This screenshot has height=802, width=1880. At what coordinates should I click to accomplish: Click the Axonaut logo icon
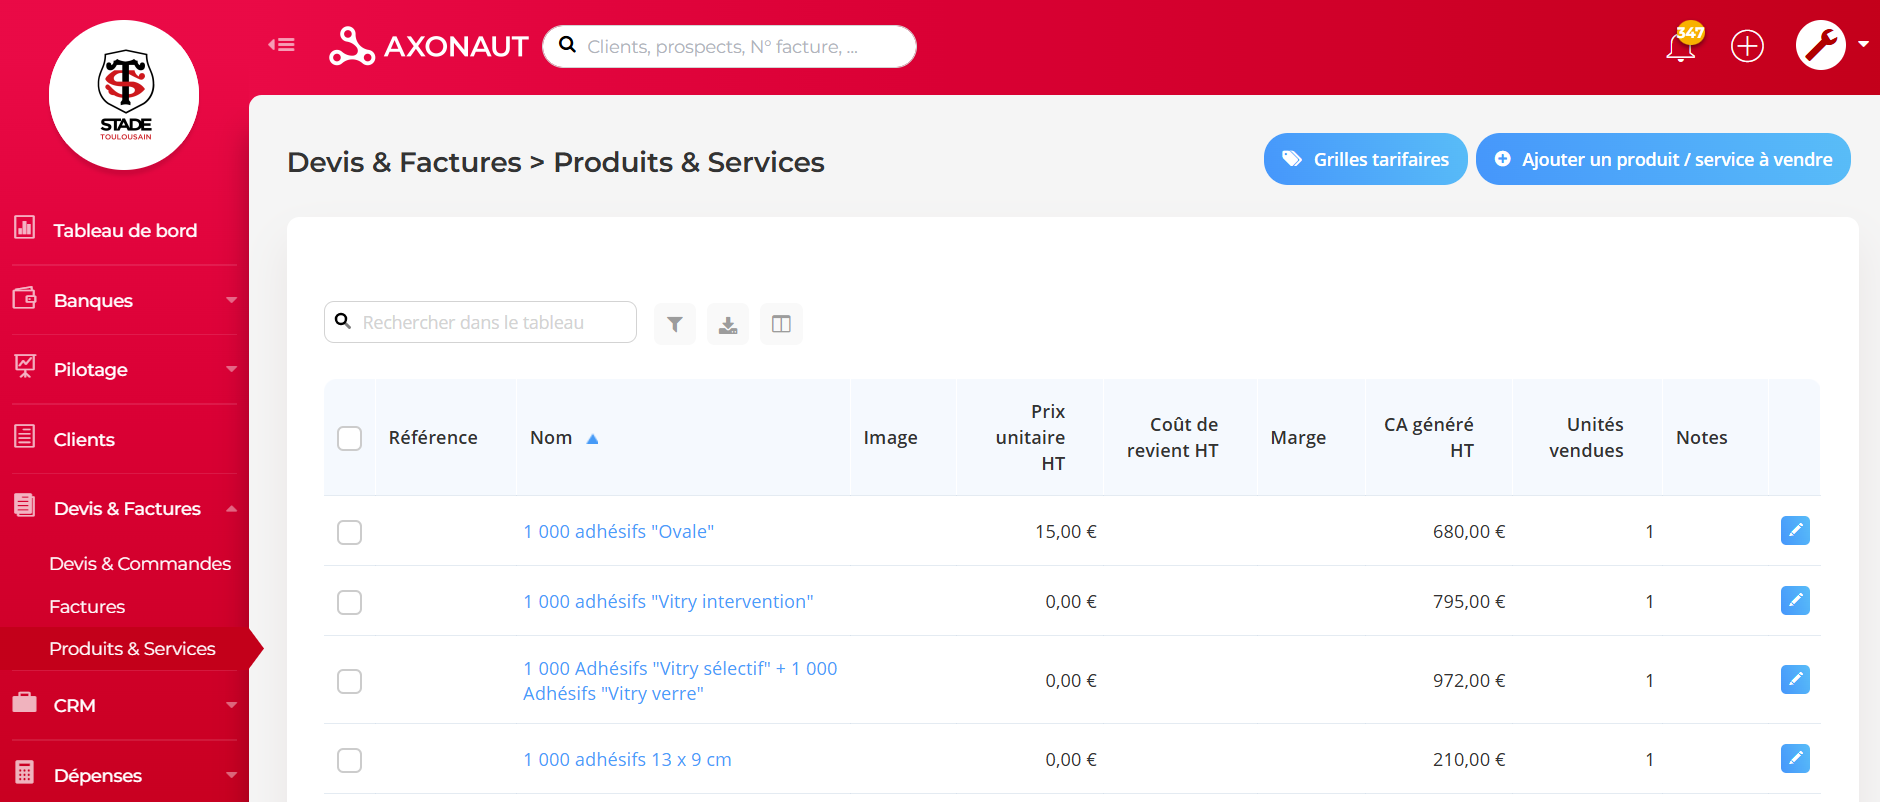tap(351, 46)
